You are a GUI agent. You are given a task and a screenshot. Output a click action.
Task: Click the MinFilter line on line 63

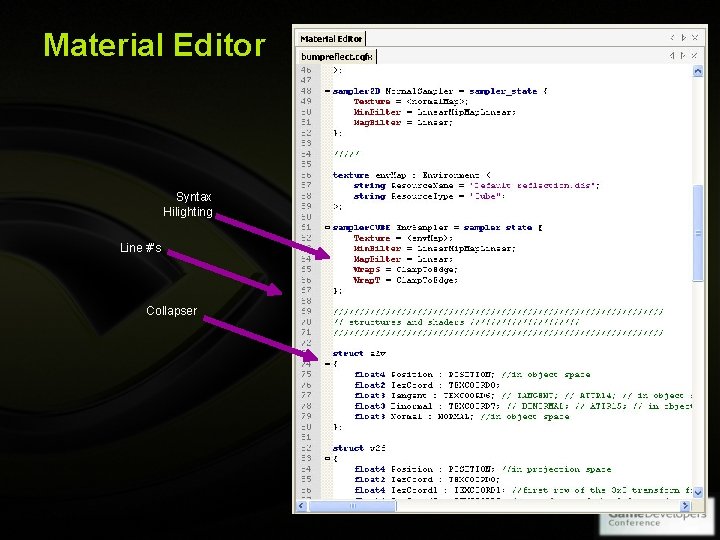(434, 248)
